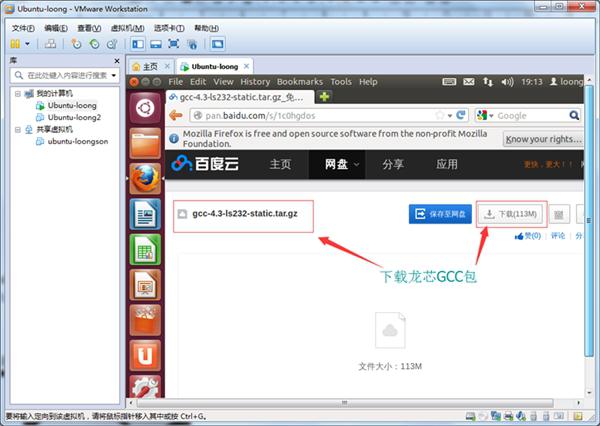Click the Firefox back arrow button

[x=176, y=115]
